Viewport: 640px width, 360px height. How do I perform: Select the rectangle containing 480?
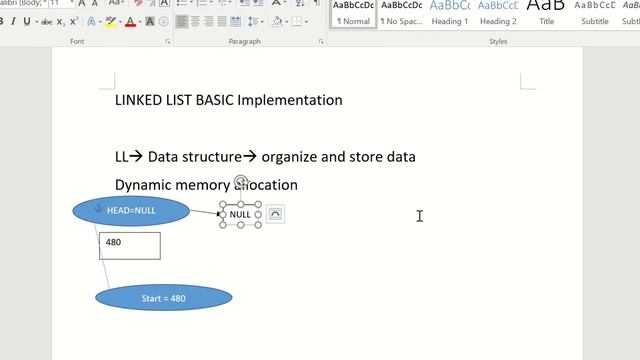(x=130, y=246)
